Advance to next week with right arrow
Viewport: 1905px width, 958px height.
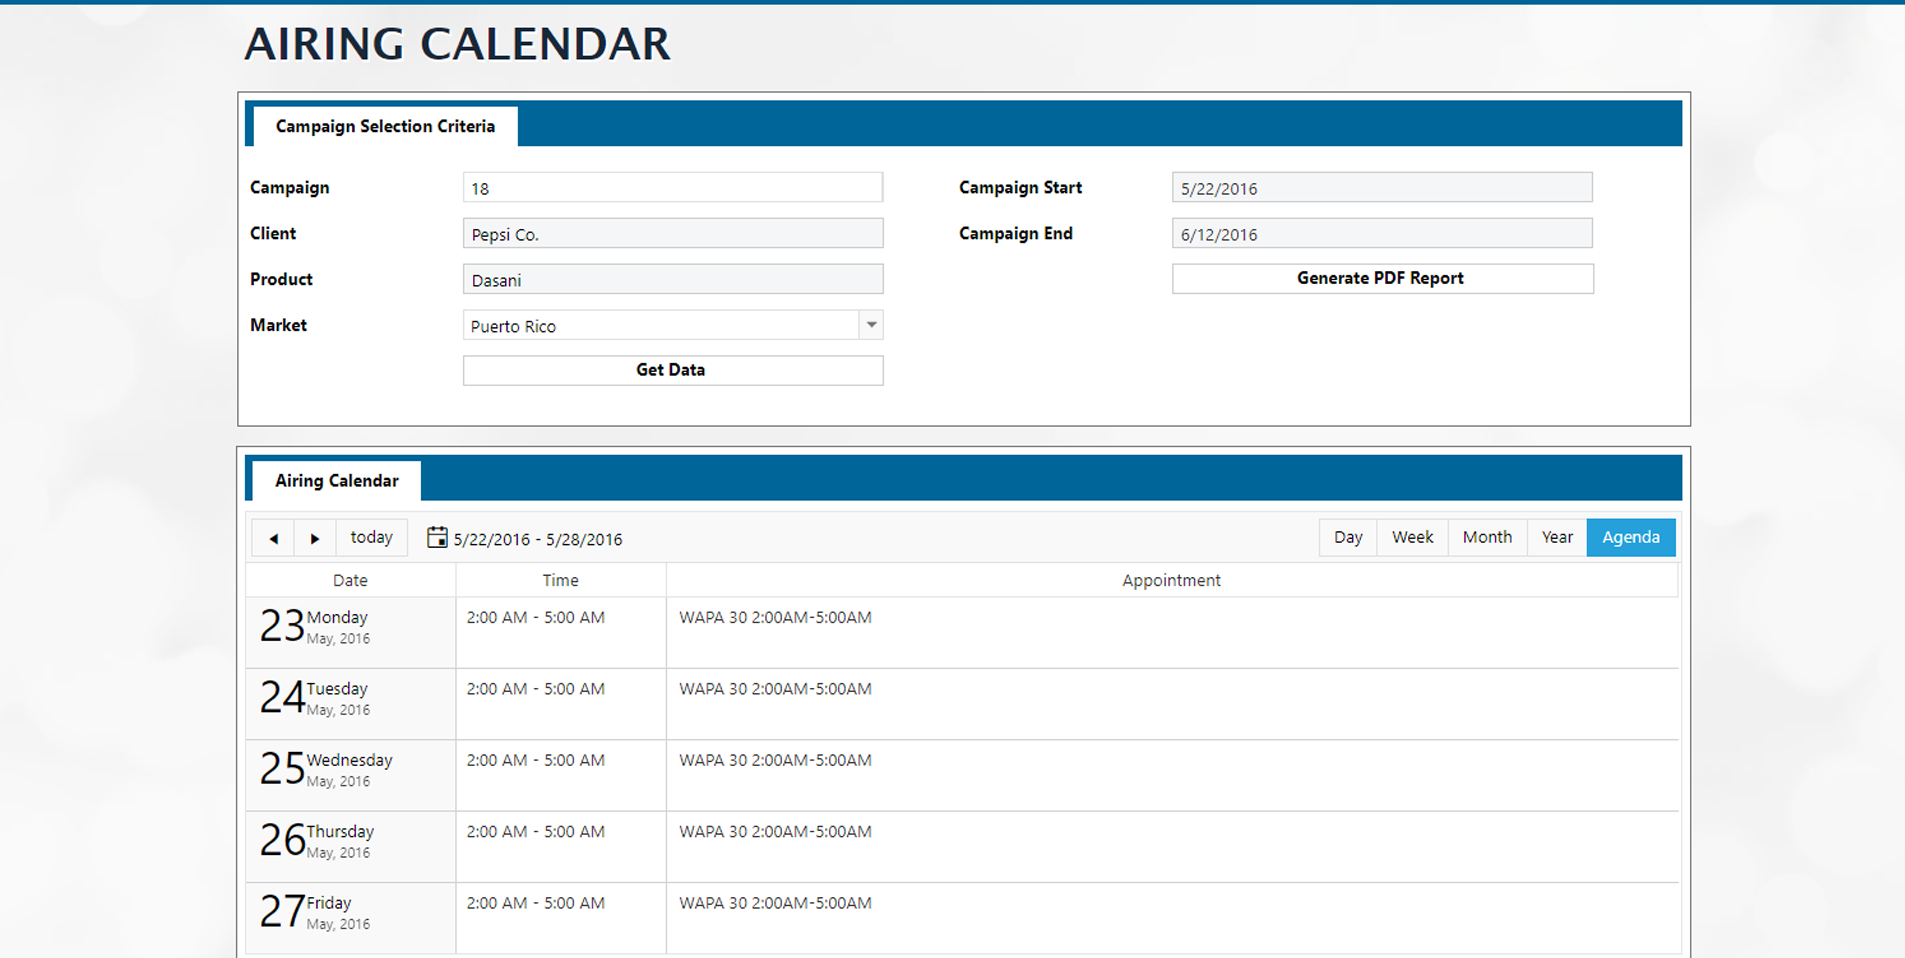(x=315, y=538)
